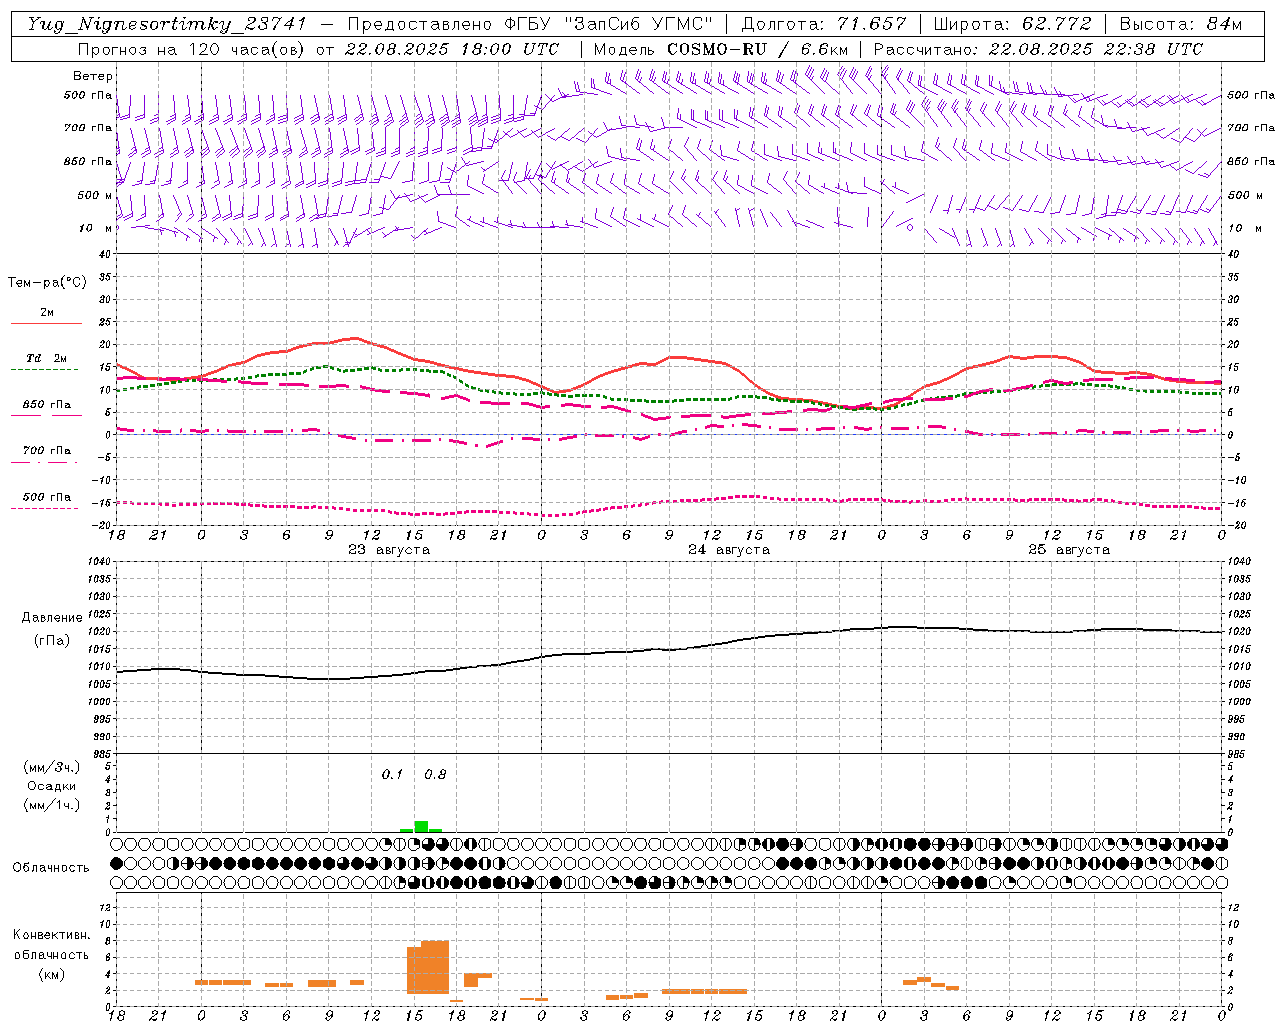
Task: Click the Давление pressure label
Action: (x=52, y=618)
